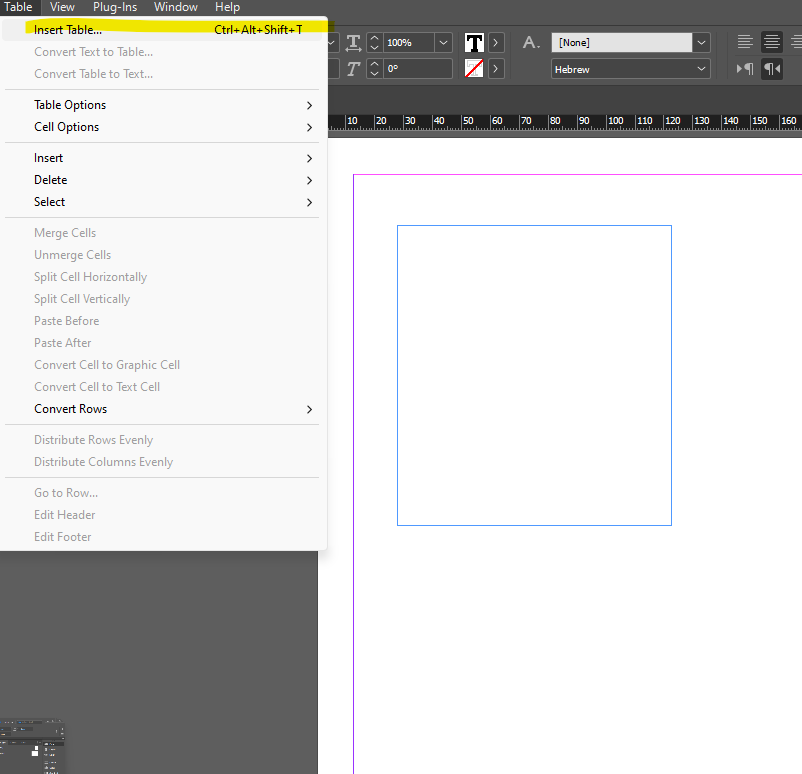This screenshot has width=802, height=774.
Task: Click the character style 'A.' icon
Action: click(531, 43)
